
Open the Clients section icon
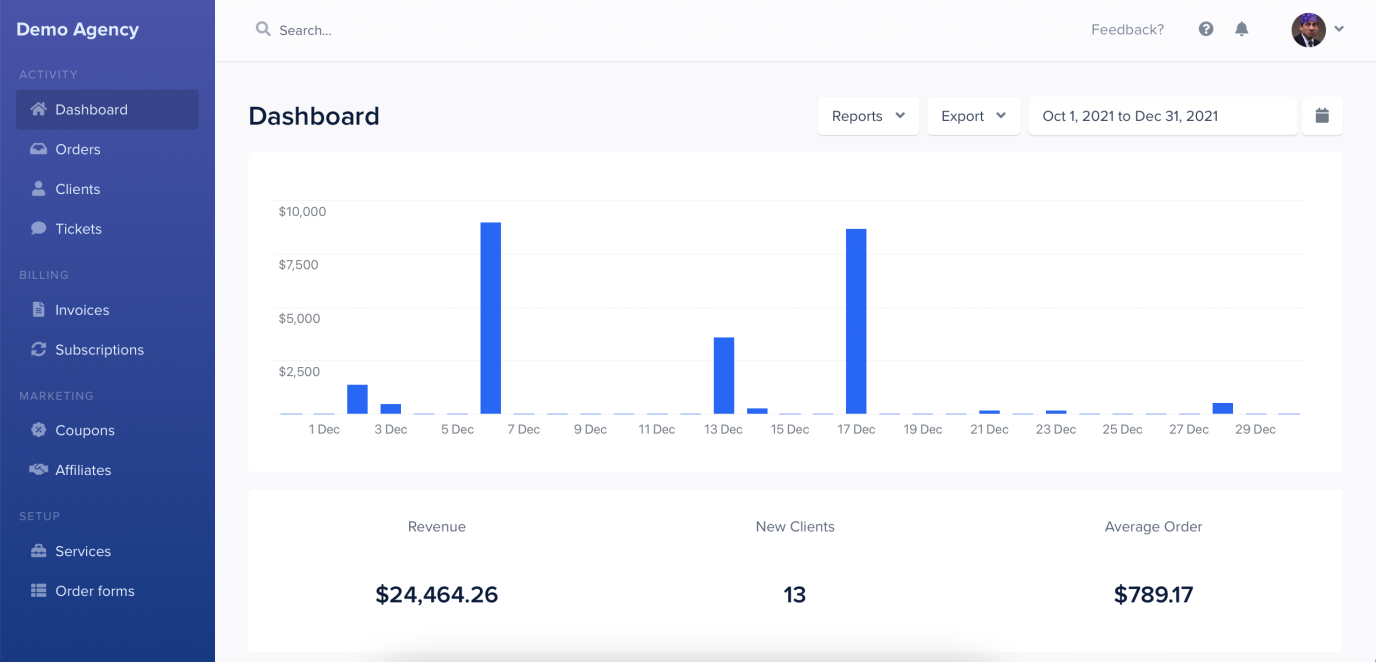tap(38, 188)
